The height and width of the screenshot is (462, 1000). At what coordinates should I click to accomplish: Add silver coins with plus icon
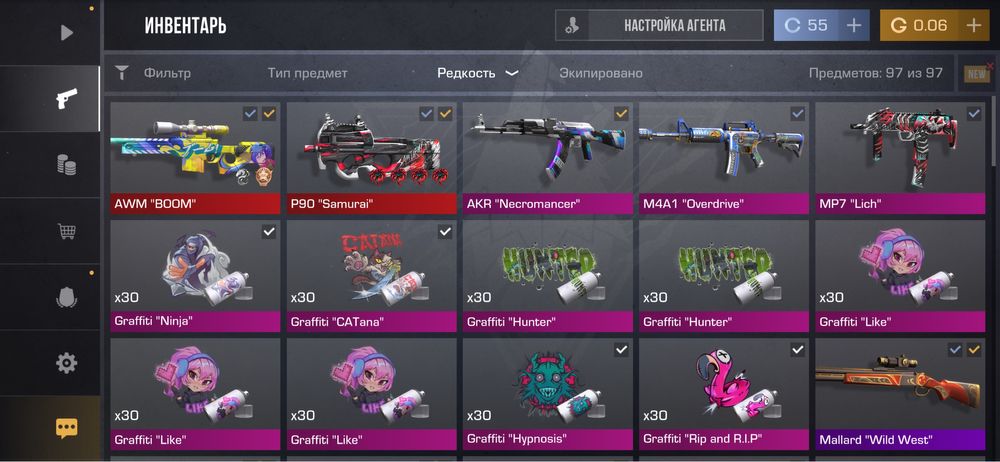(x=853, y=26)
